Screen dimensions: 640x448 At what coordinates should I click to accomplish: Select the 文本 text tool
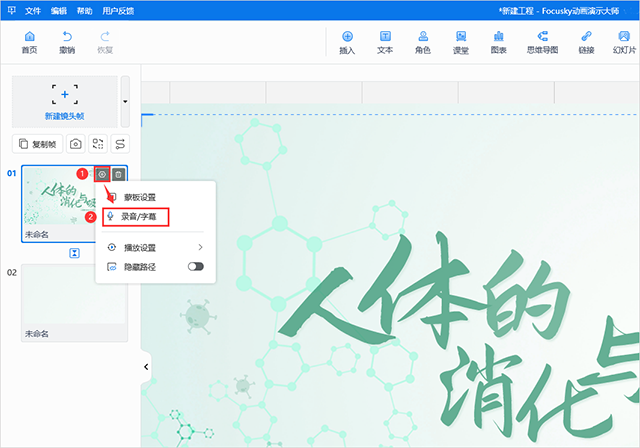coord(385,43)
